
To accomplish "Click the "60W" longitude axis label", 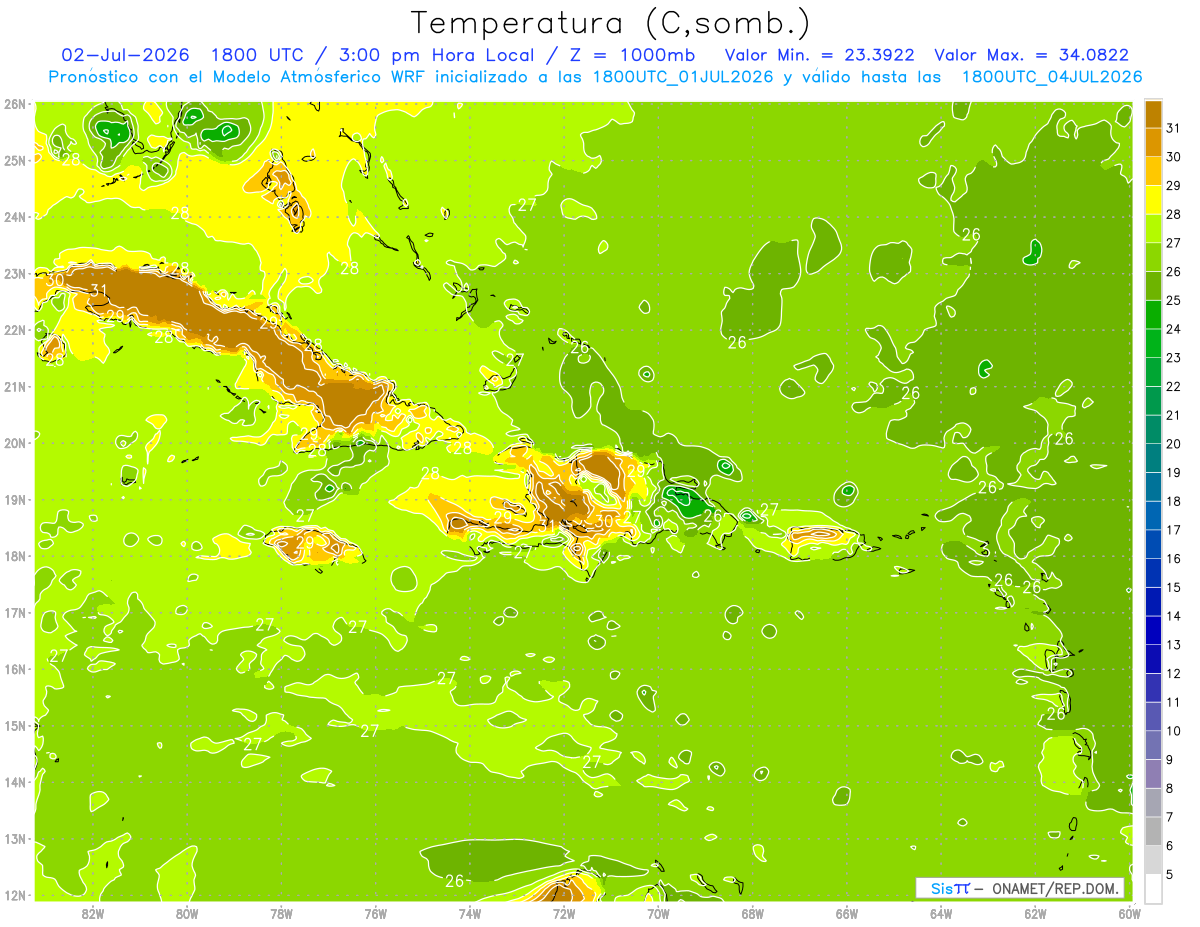I will click(x=1129, y=913).
